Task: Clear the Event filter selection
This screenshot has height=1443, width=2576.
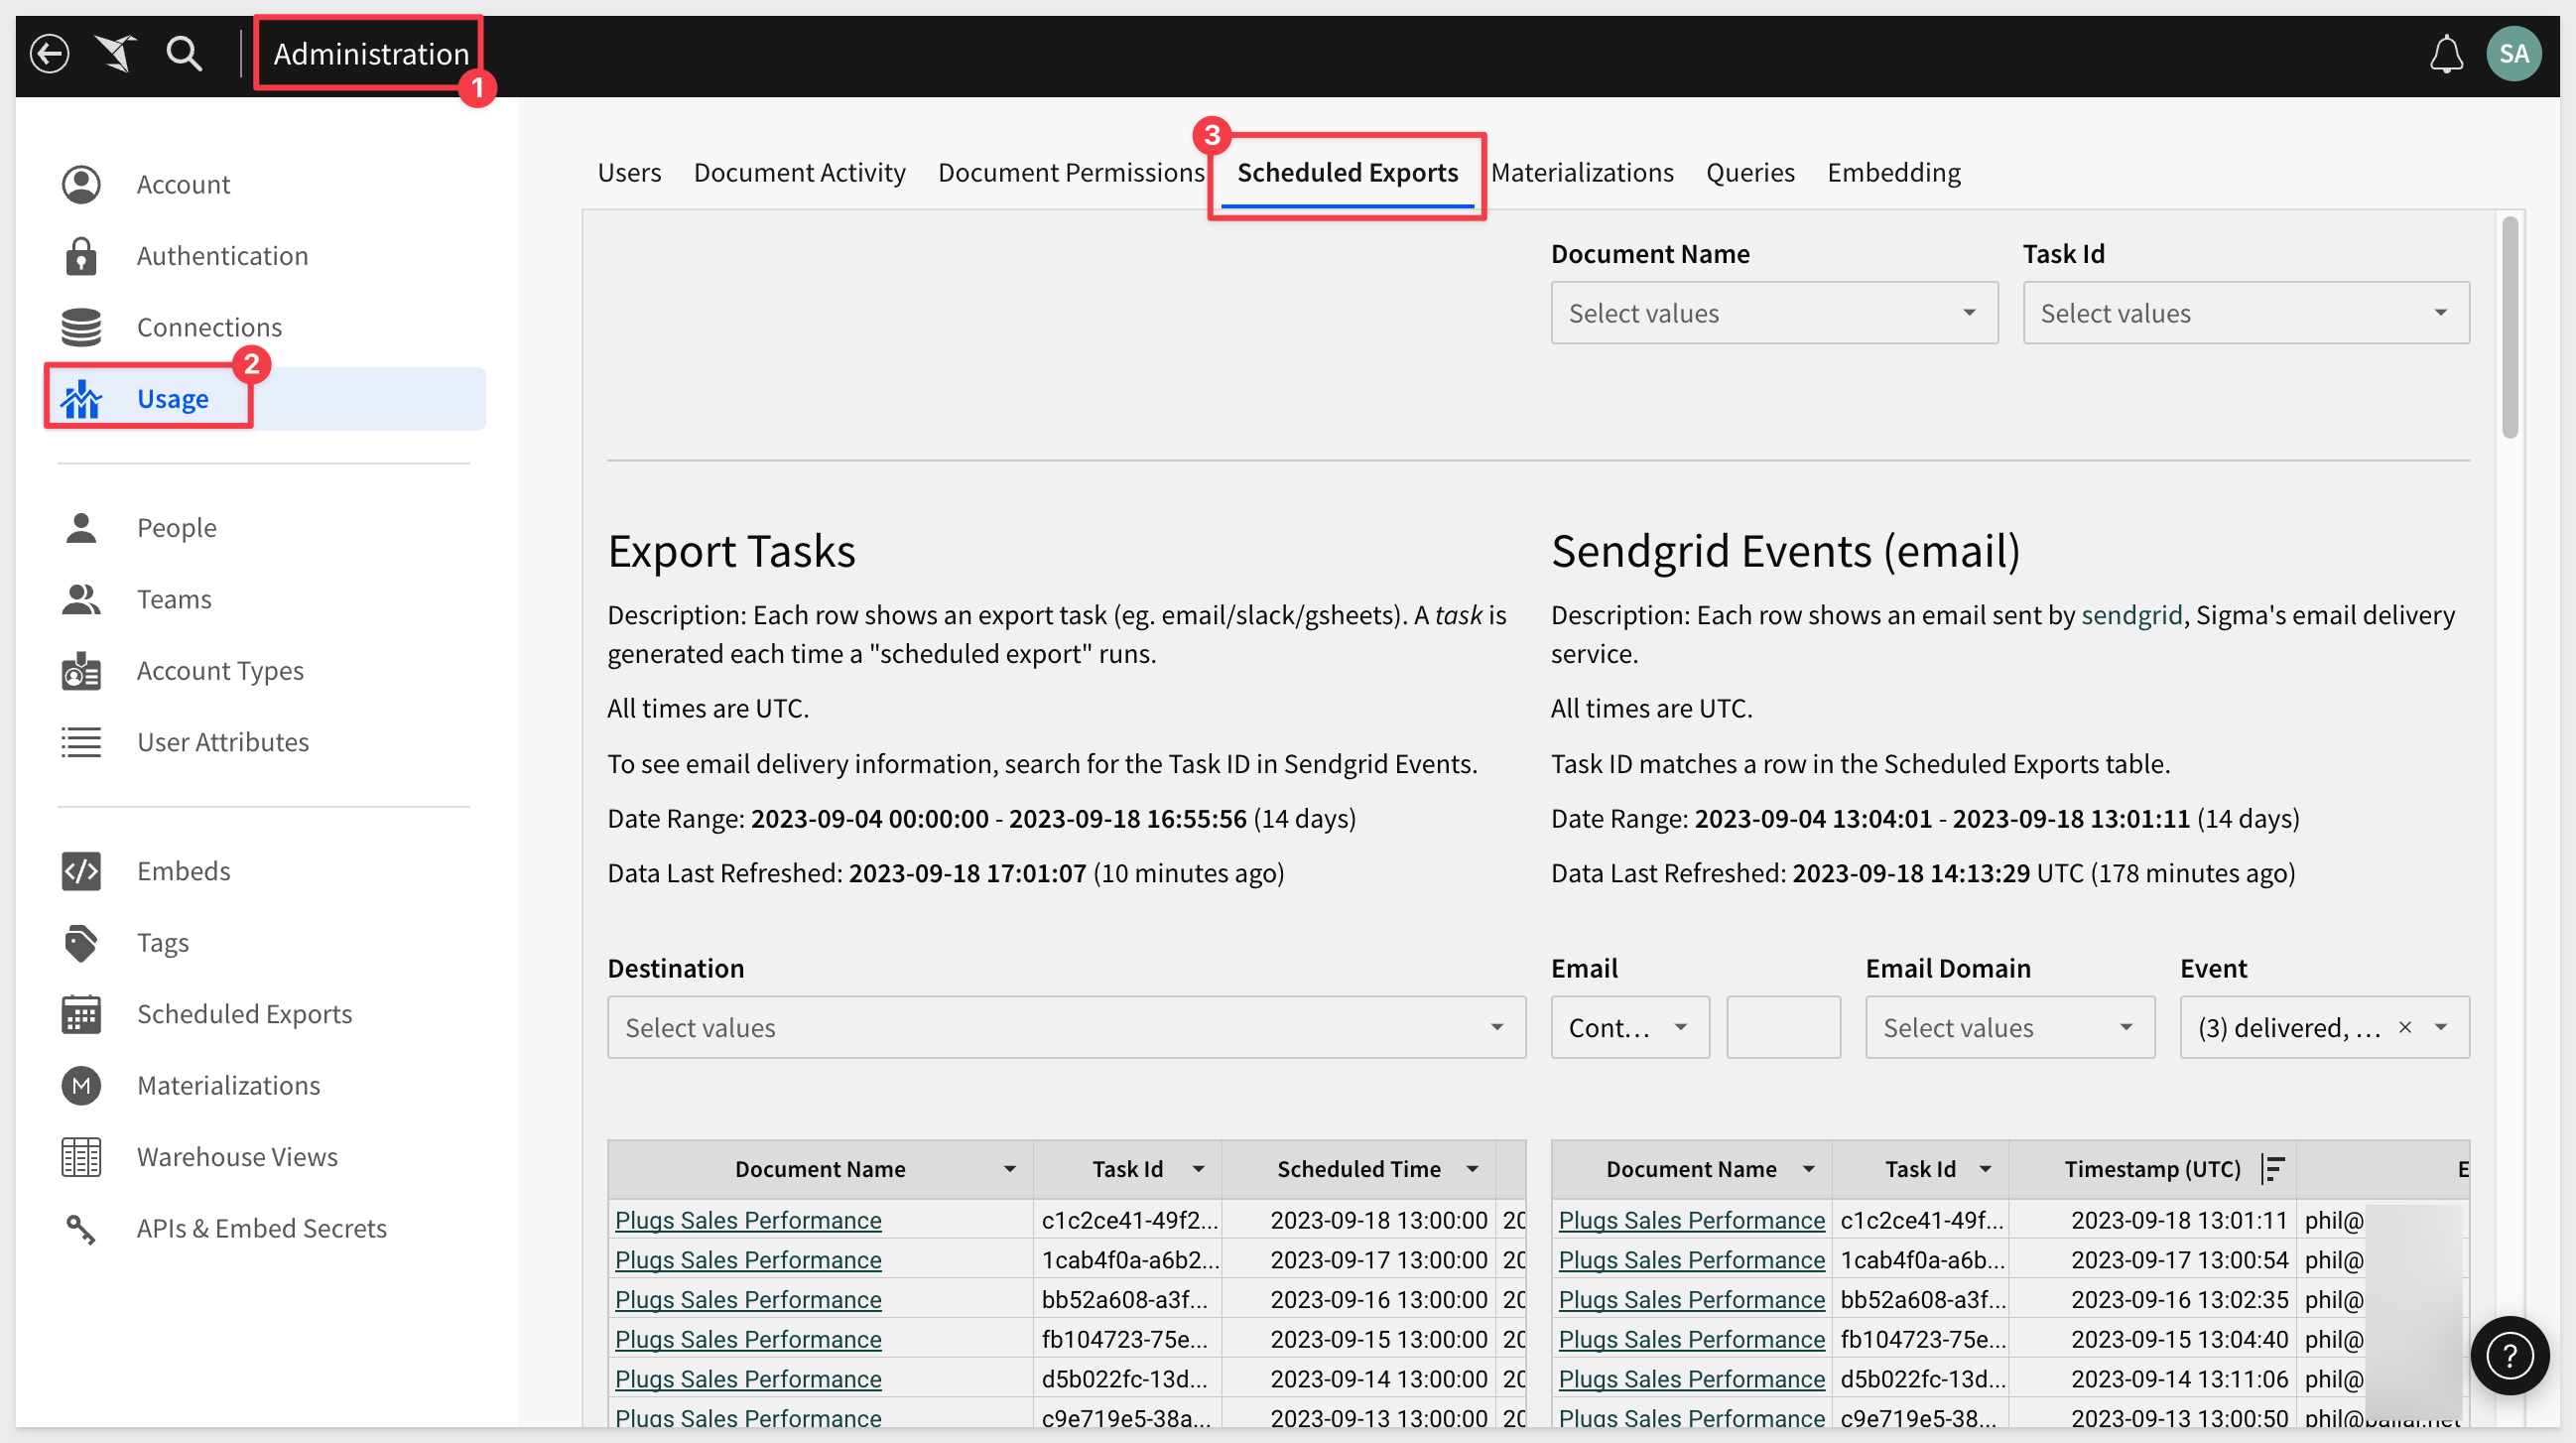Action: 2405,1027
